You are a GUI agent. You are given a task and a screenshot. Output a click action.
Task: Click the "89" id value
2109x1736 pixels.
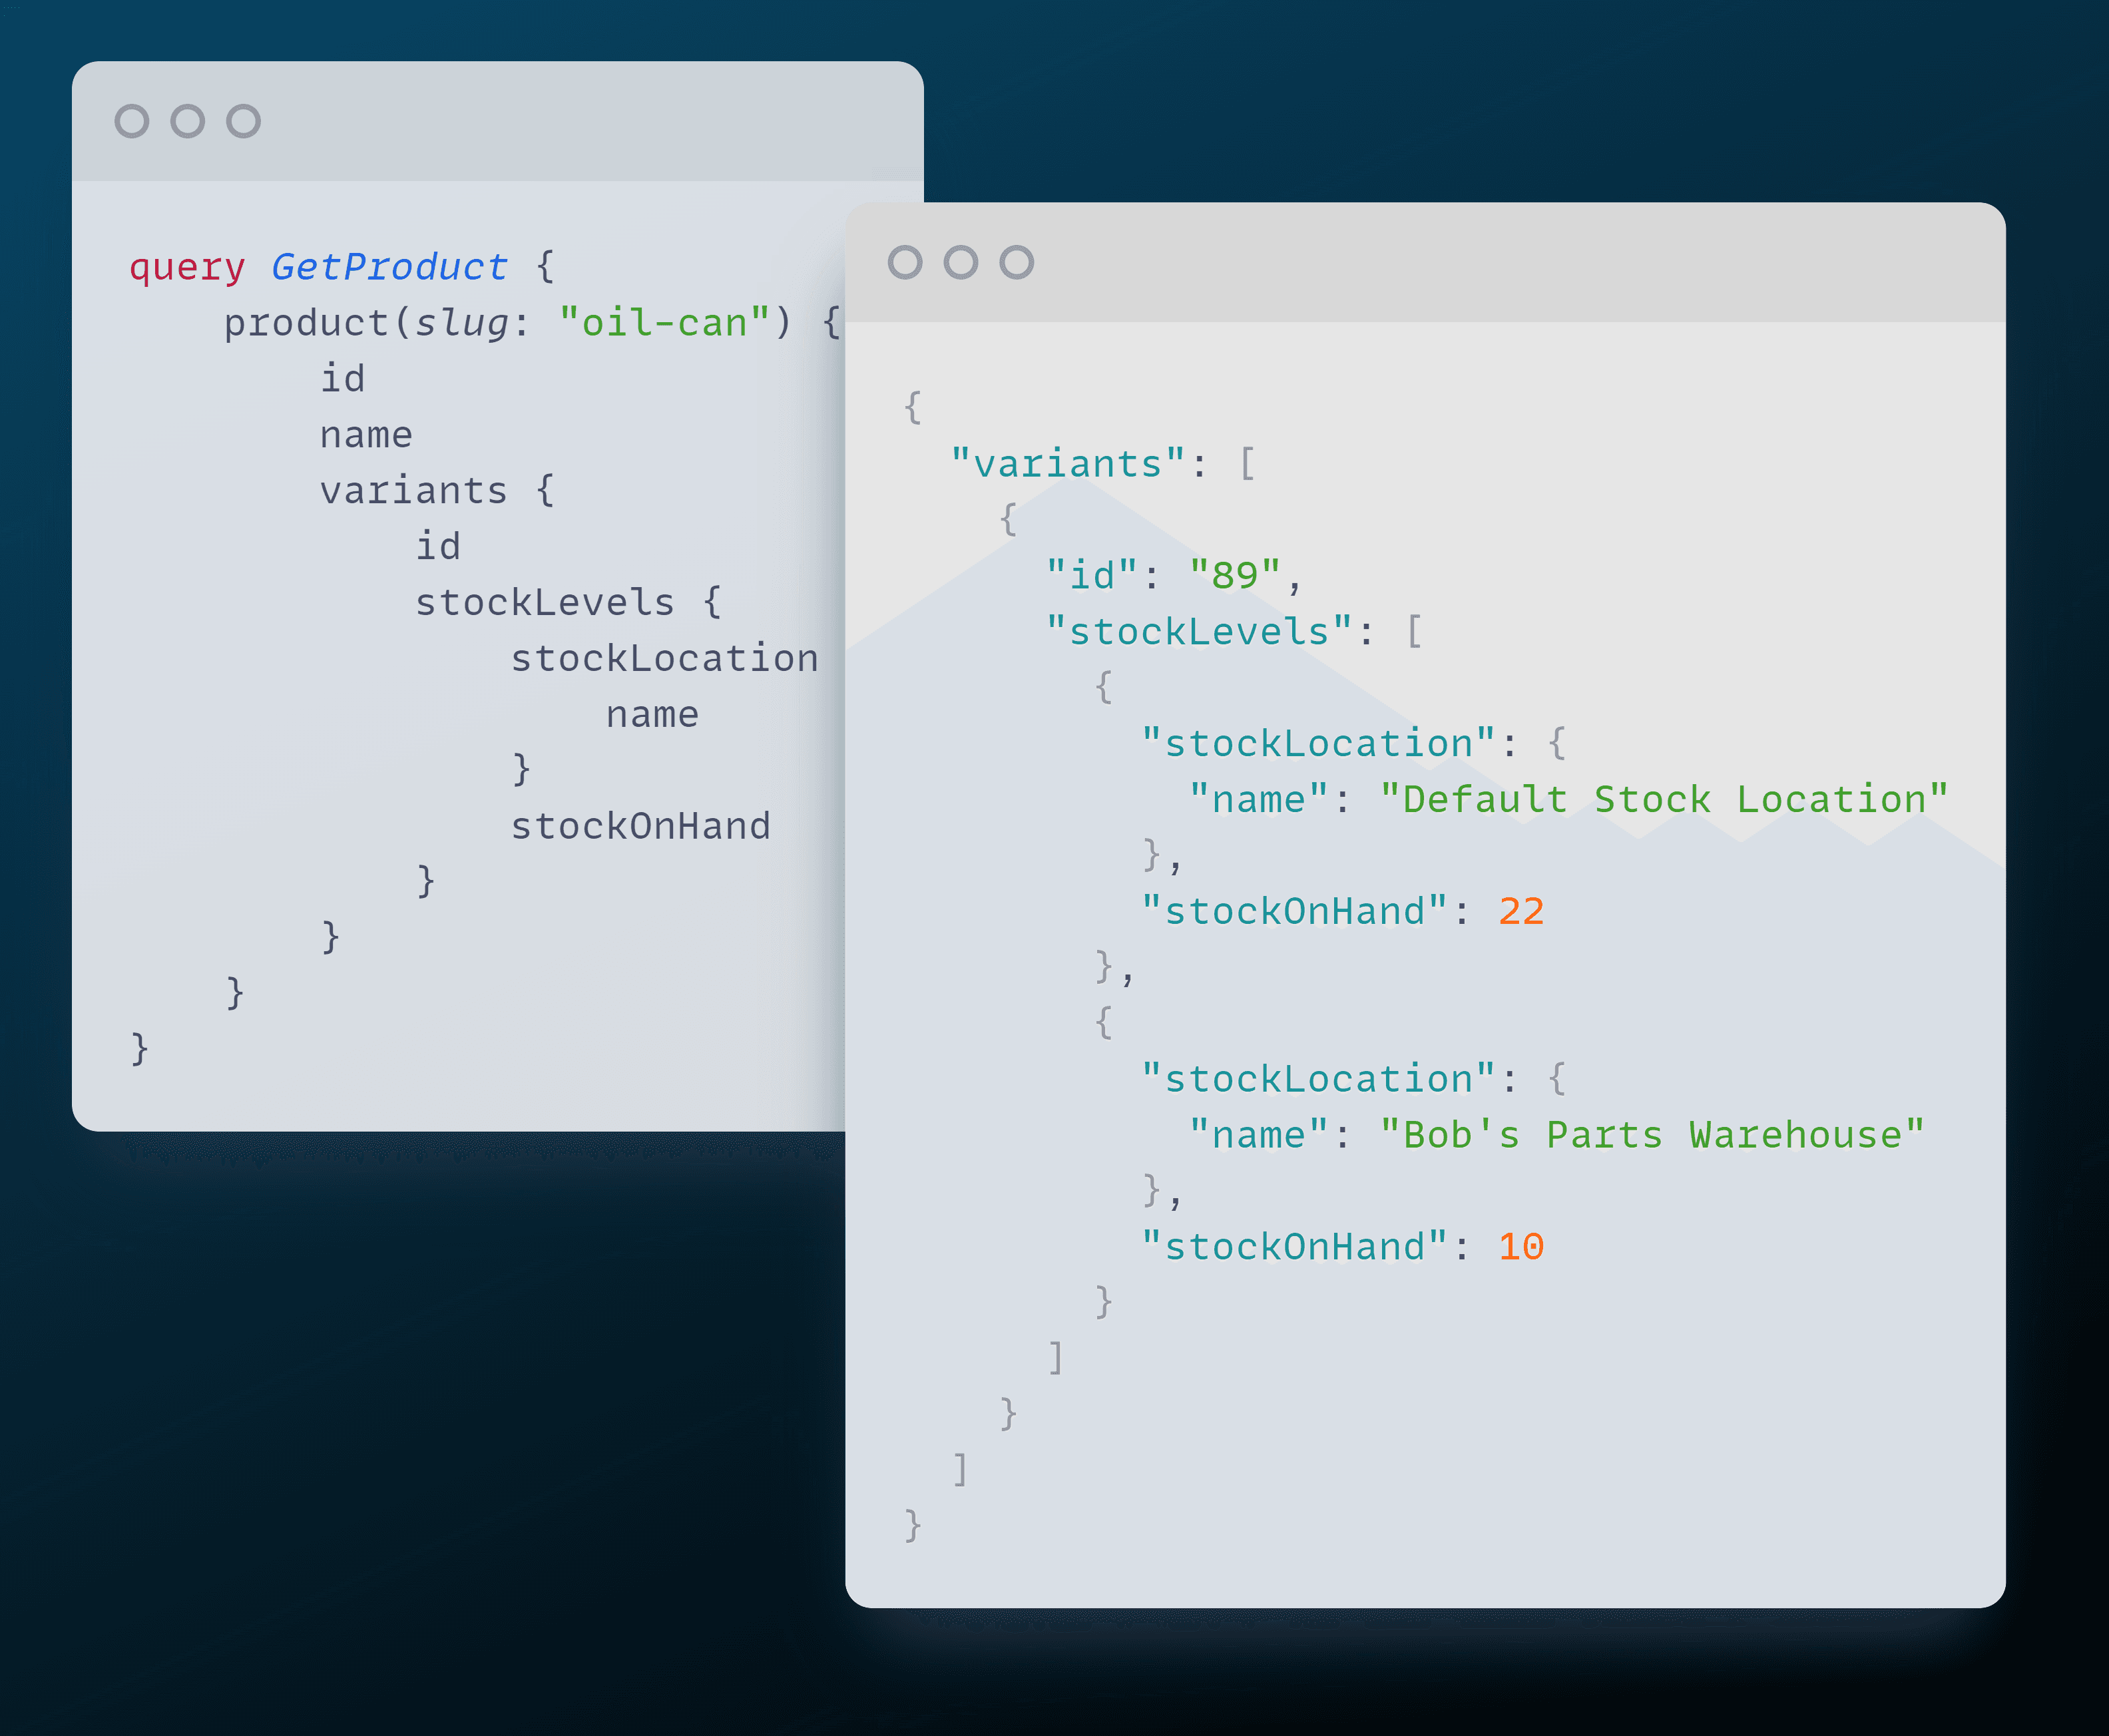(1234, 576)
